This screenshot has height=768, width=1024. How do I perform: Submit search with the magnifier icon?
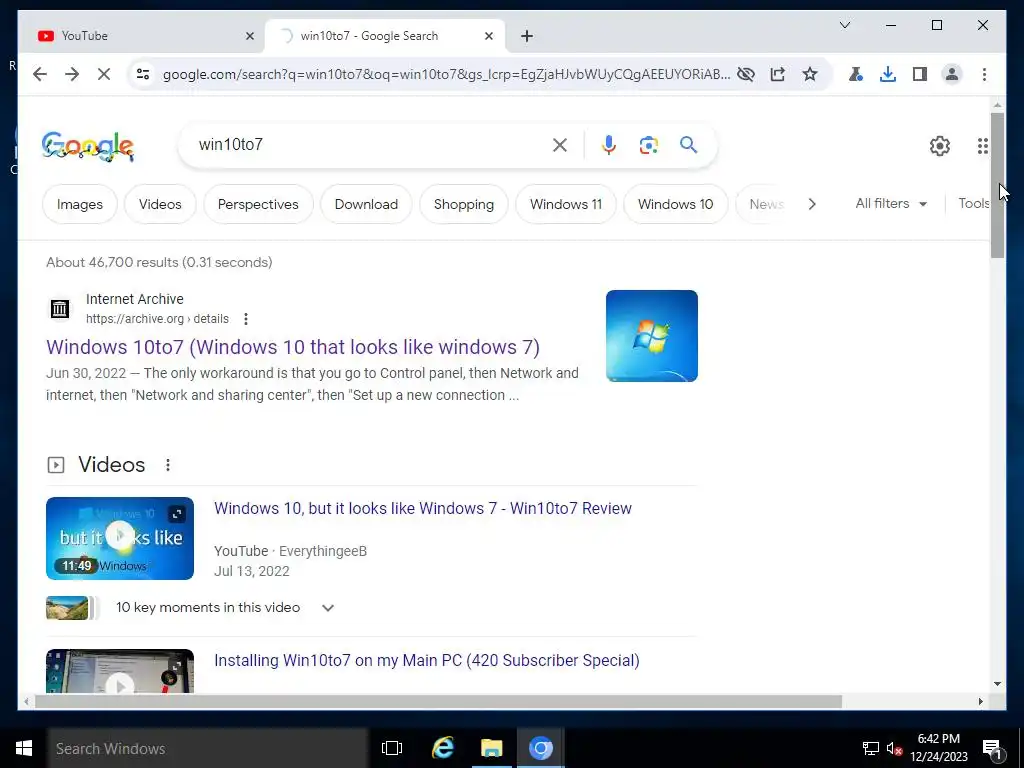(x=688, y=145)
